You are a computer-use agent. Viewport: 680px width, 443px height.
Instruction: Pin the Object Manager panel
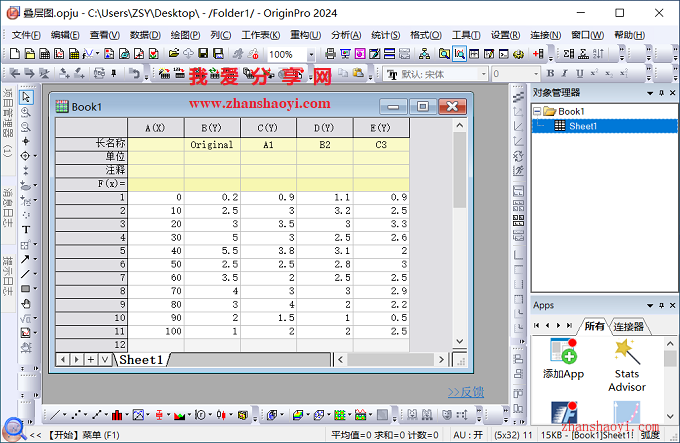tap(661, 93)
